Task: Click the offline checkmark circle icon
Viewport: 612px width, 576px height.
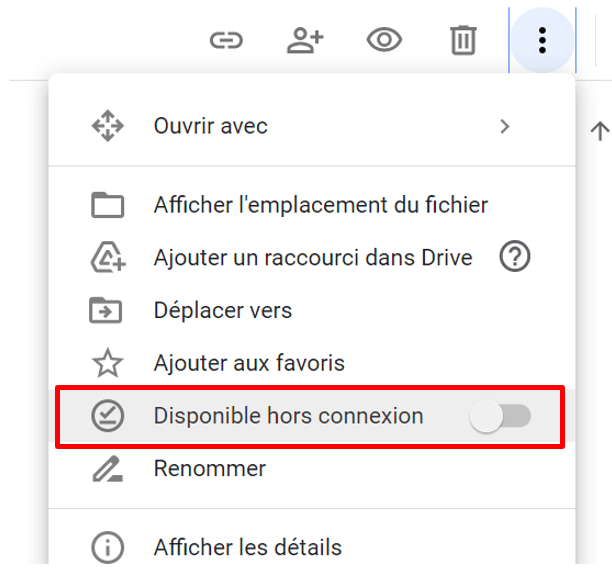Action: [x=107, y=416]
